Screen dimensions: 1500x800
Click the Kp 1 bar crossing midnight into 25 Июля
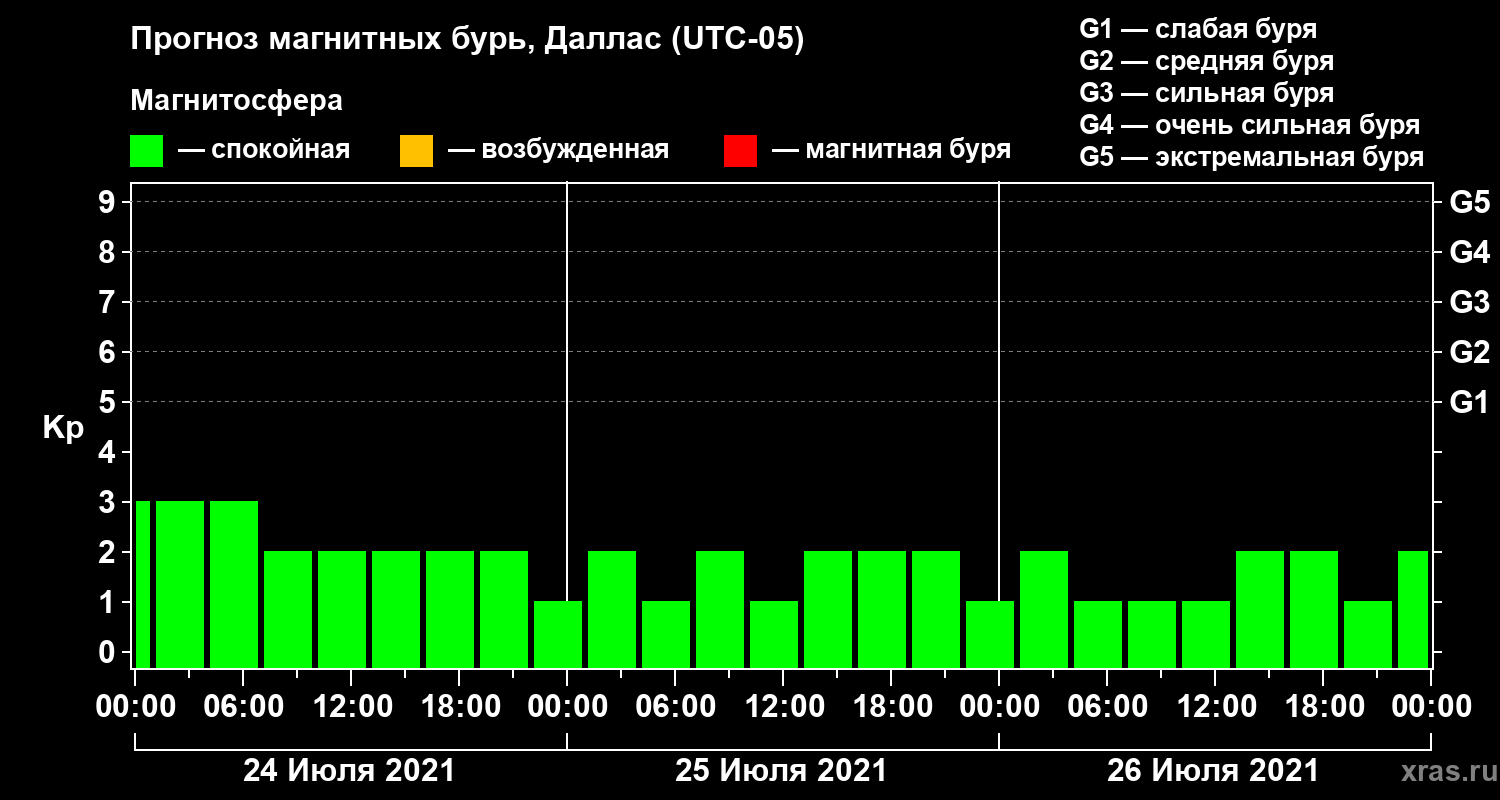tap(558, 634)
